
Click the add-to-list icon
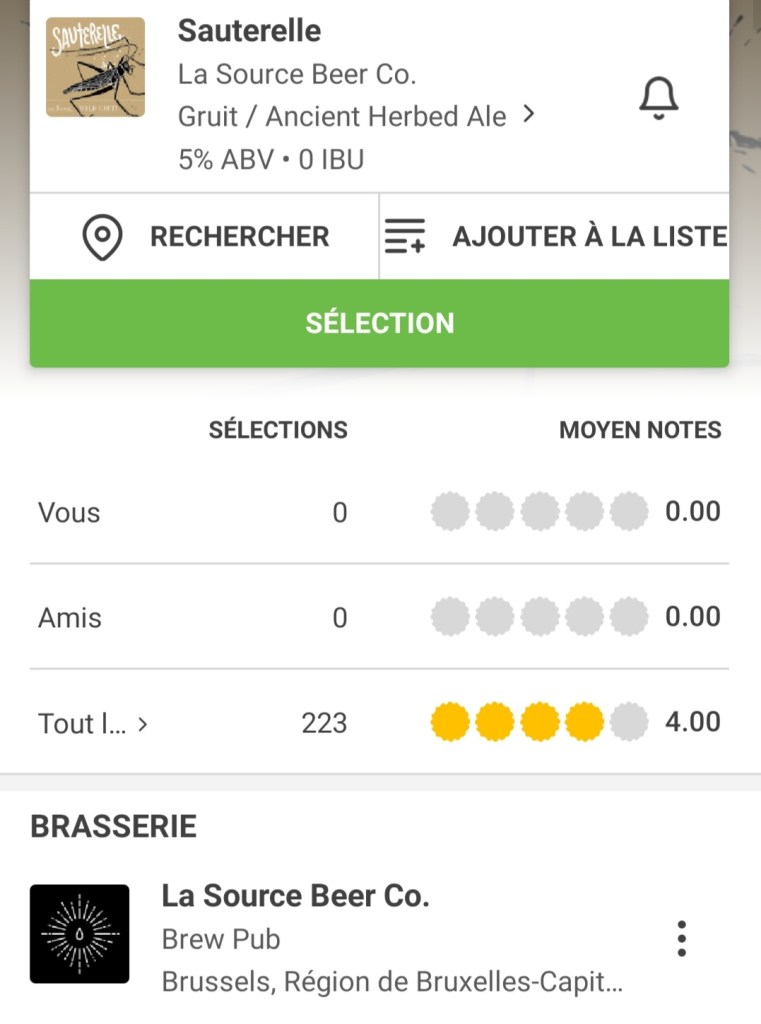pos(405,237)
